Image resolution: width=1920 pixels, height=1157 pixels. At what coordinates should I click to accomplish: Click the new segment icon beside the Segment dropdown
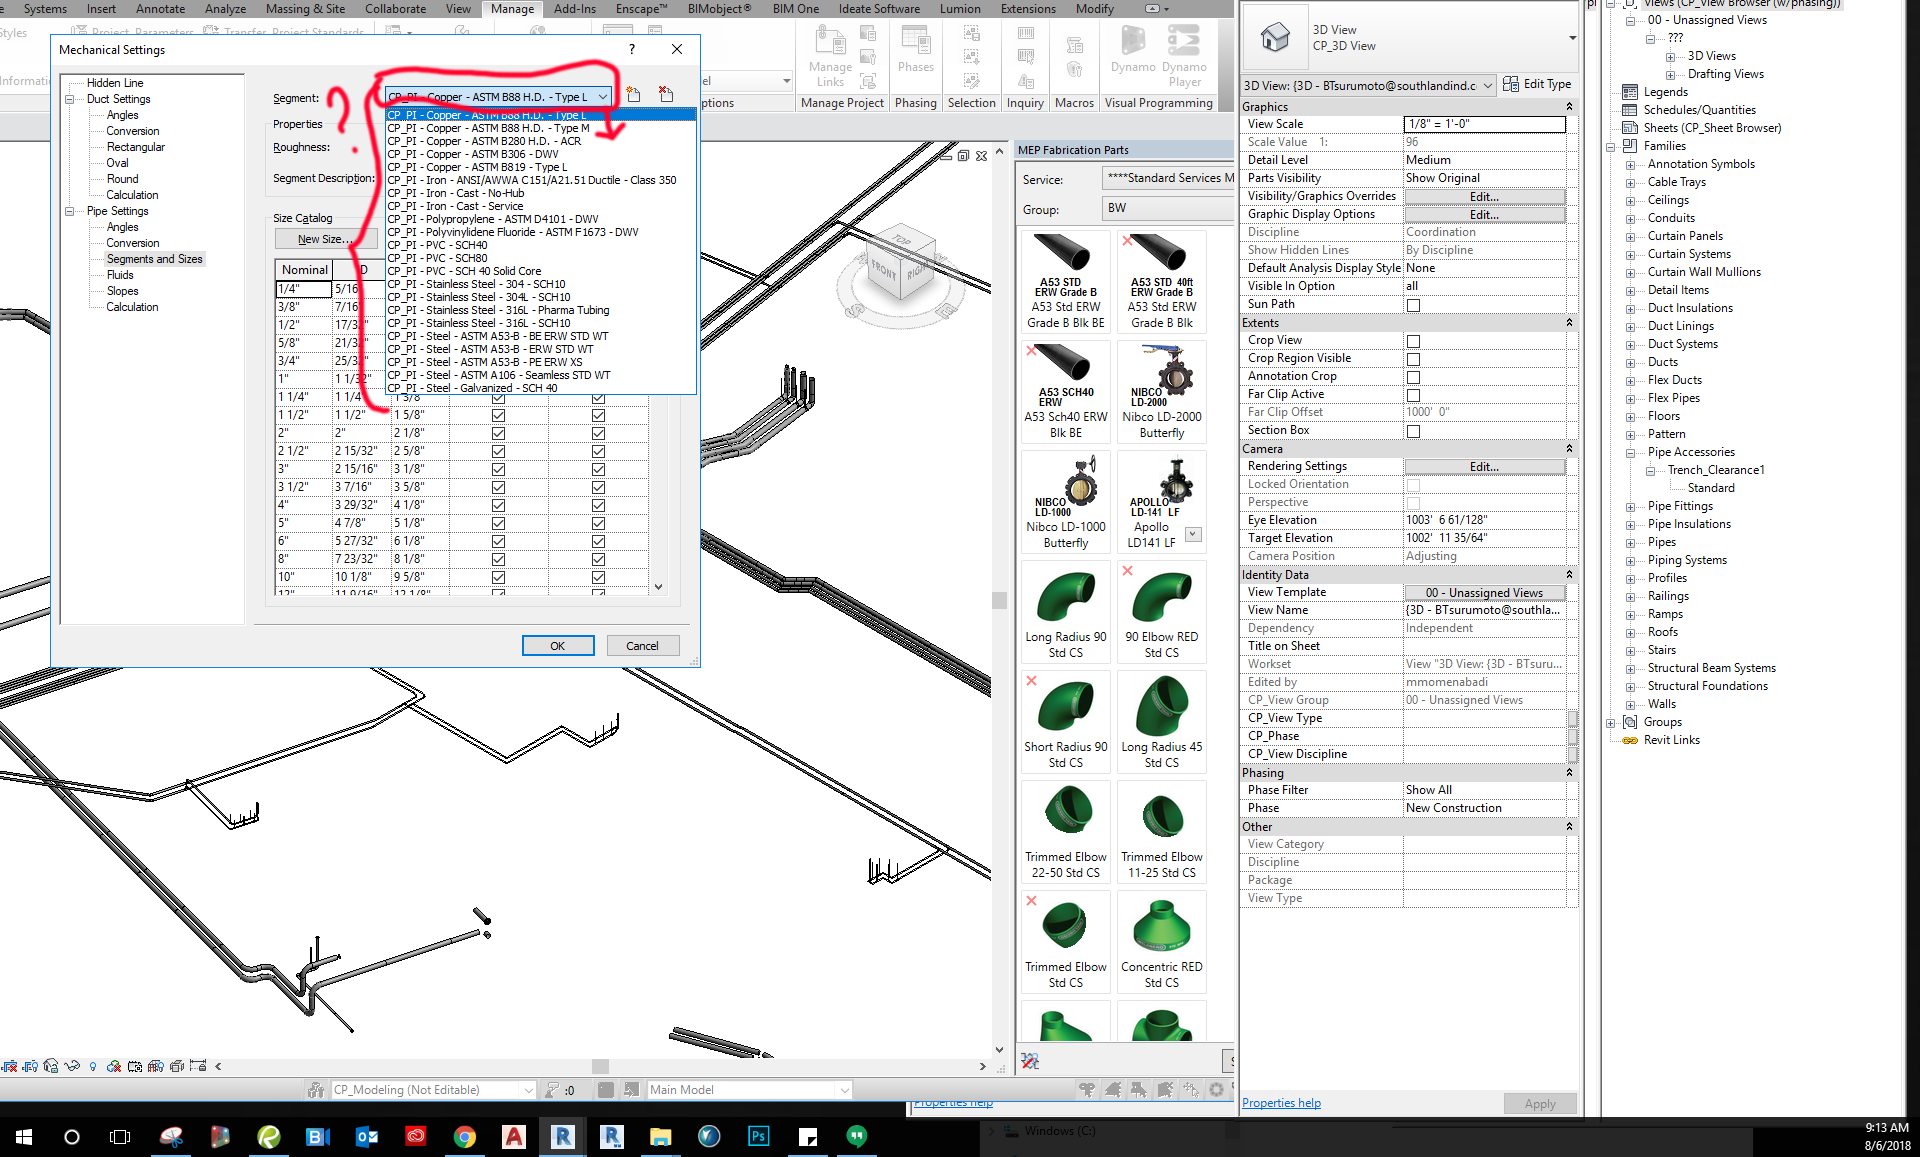point(633,95)
